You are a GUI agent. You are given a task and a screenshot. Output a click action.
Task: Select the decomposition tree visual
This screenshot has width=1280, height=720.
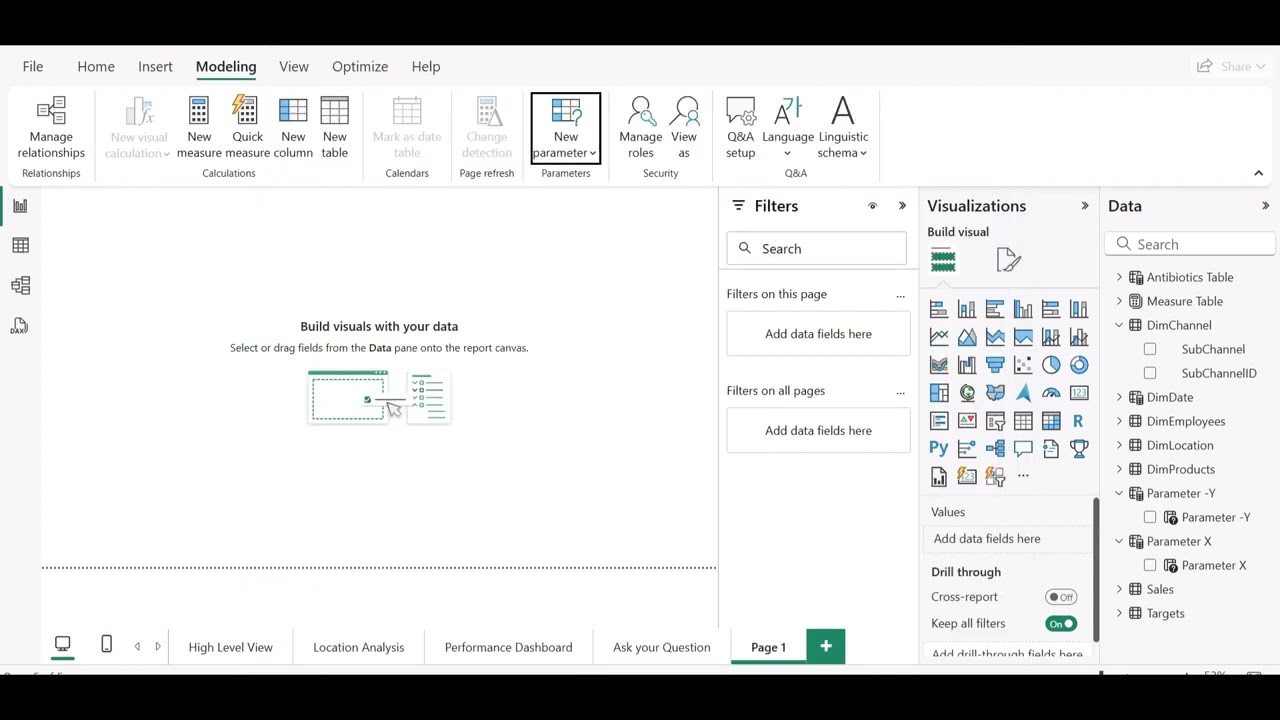click(995, 449)
